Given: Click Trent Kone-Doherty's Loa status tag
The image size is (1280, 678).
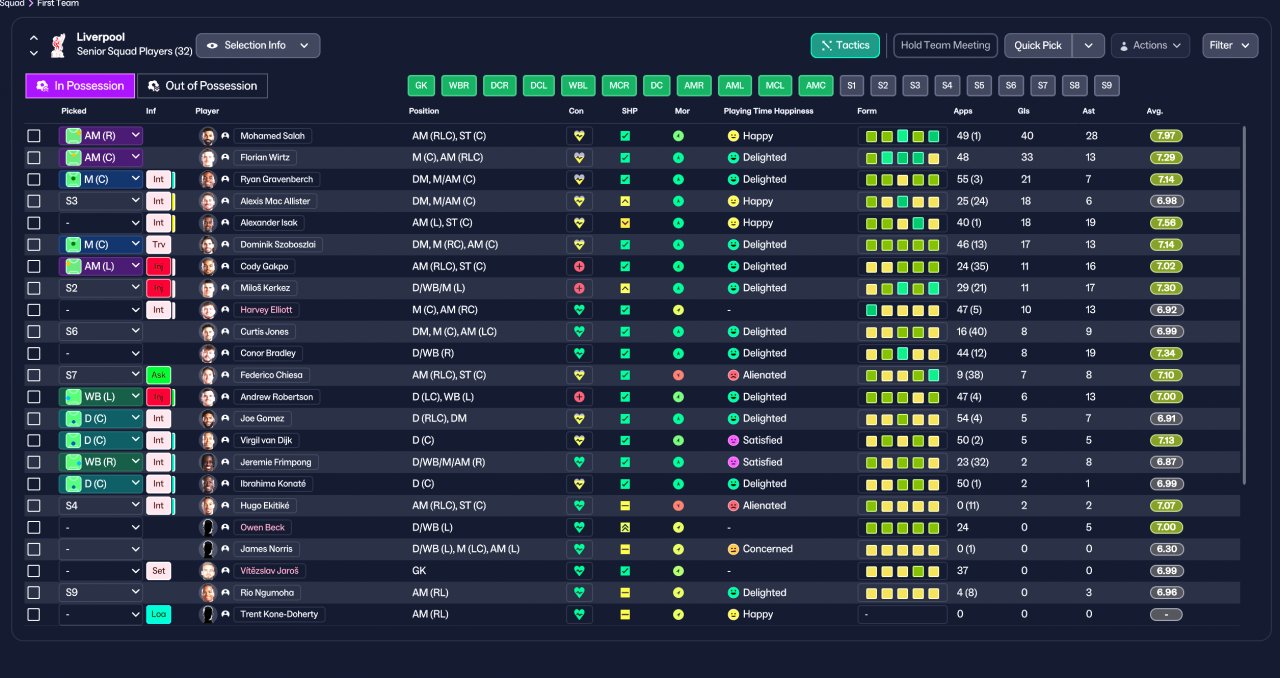Looking at the screenshot, I should pyautogui.click(x=158, y=615).
